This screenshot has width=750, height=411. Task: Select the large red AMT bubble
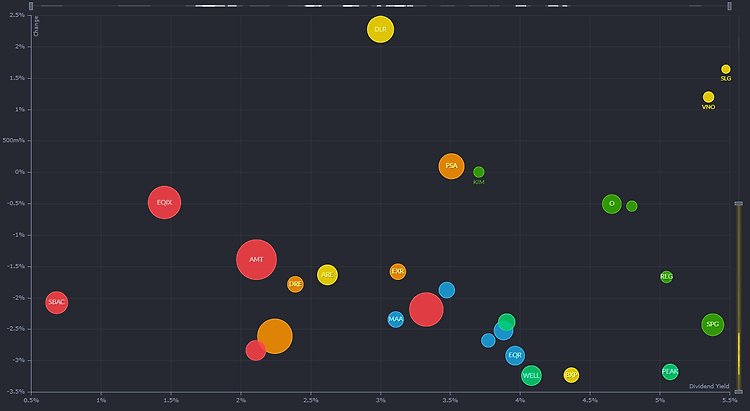256,260
